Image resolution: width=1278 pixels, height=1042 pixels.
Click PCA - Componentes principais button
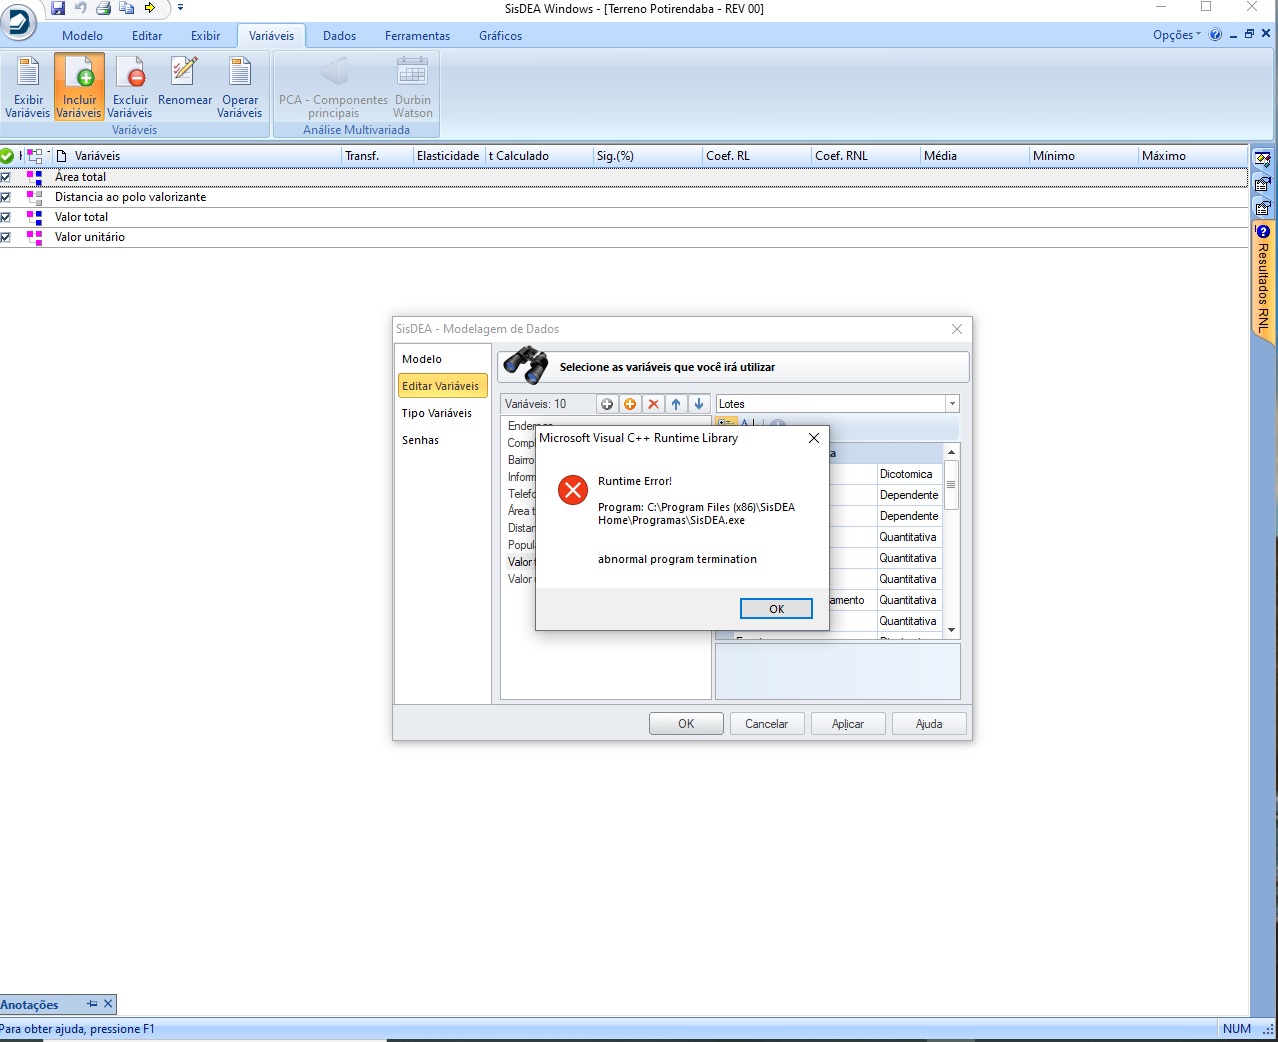pos(333,87)
